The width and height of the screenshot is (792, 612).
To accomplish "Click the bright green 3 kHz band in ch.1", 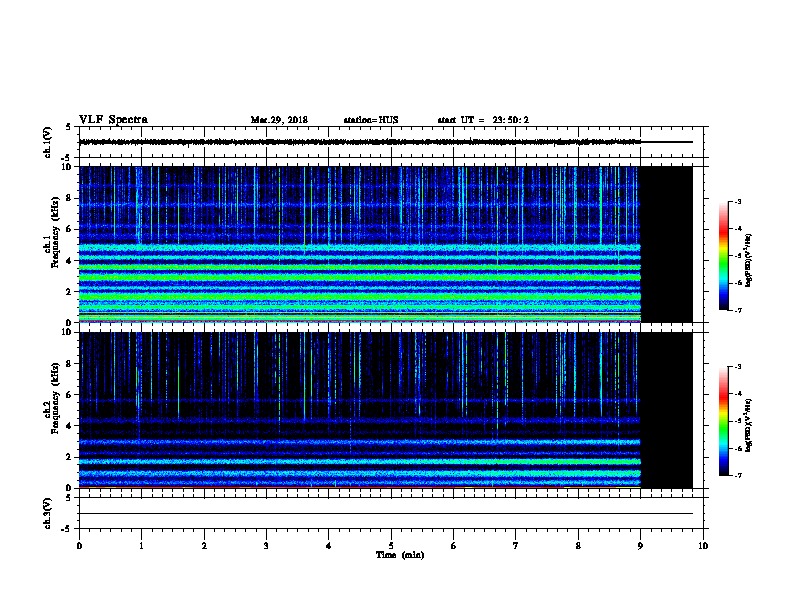I will [360, 277].
